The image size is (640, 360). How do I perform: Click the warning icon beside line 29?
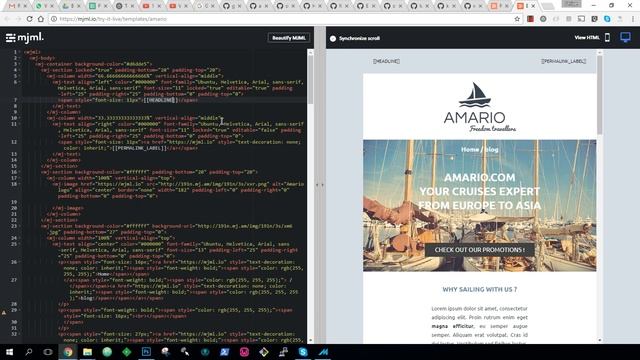4,312
